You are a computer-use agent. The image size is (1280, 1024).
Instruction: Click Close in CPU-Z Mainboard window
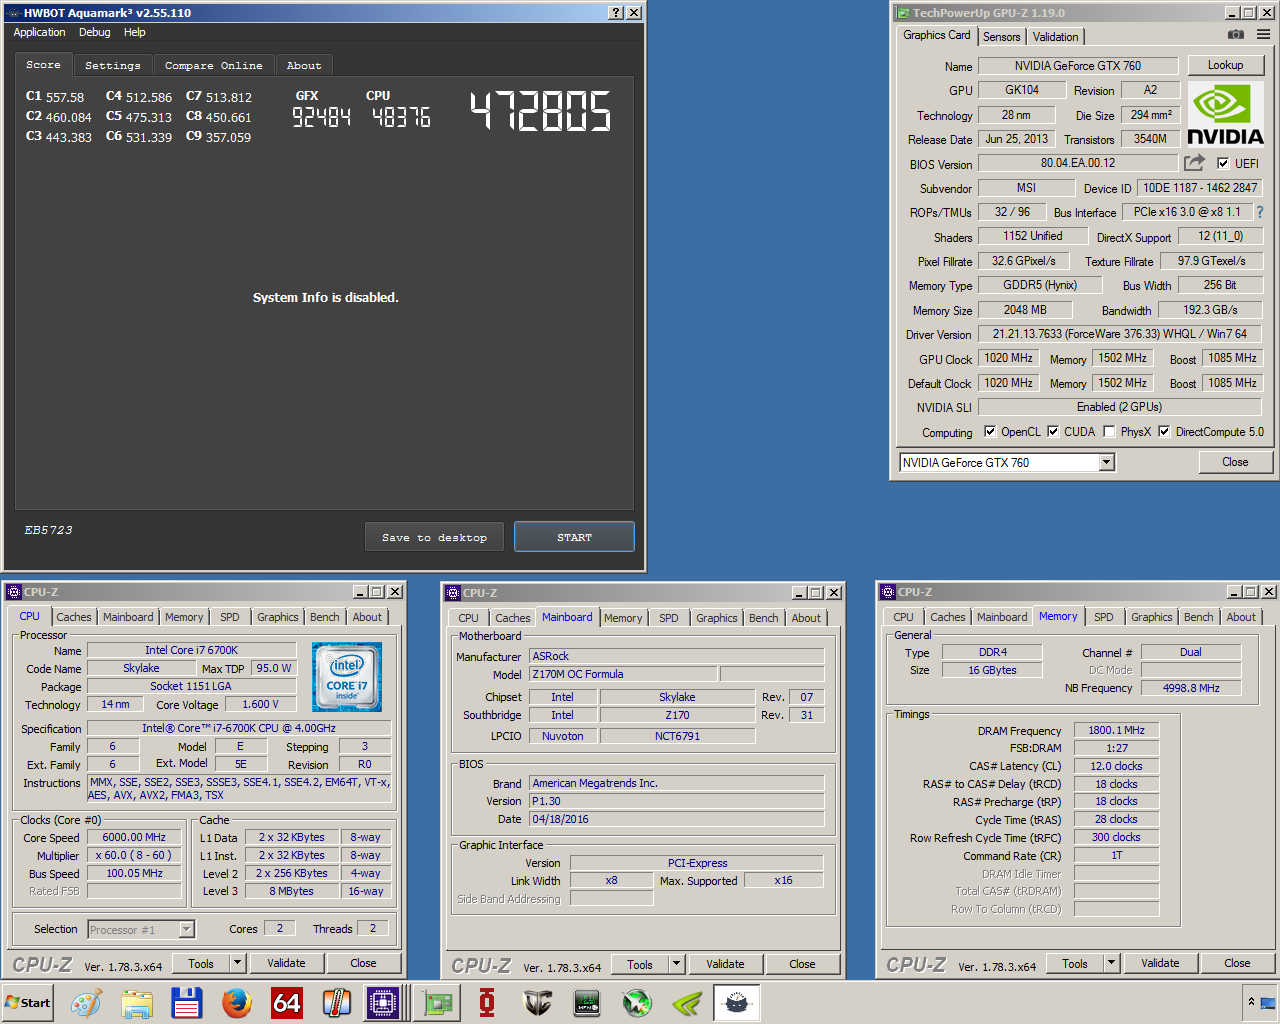[x=802, y=965]
